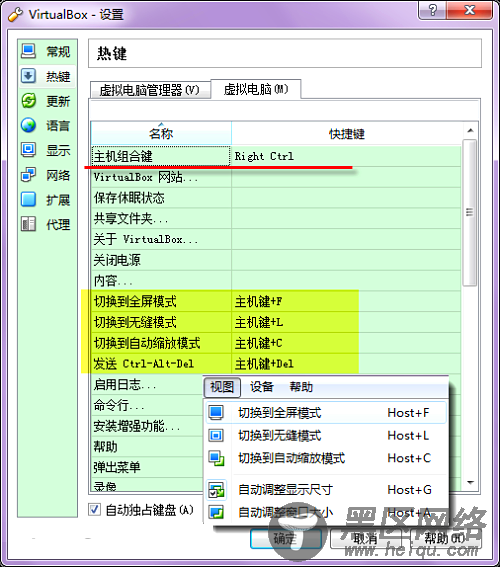Select the 主机组合键 row name
The height and width of the screenshot is (567, 500).
click(x=161, y=157)
